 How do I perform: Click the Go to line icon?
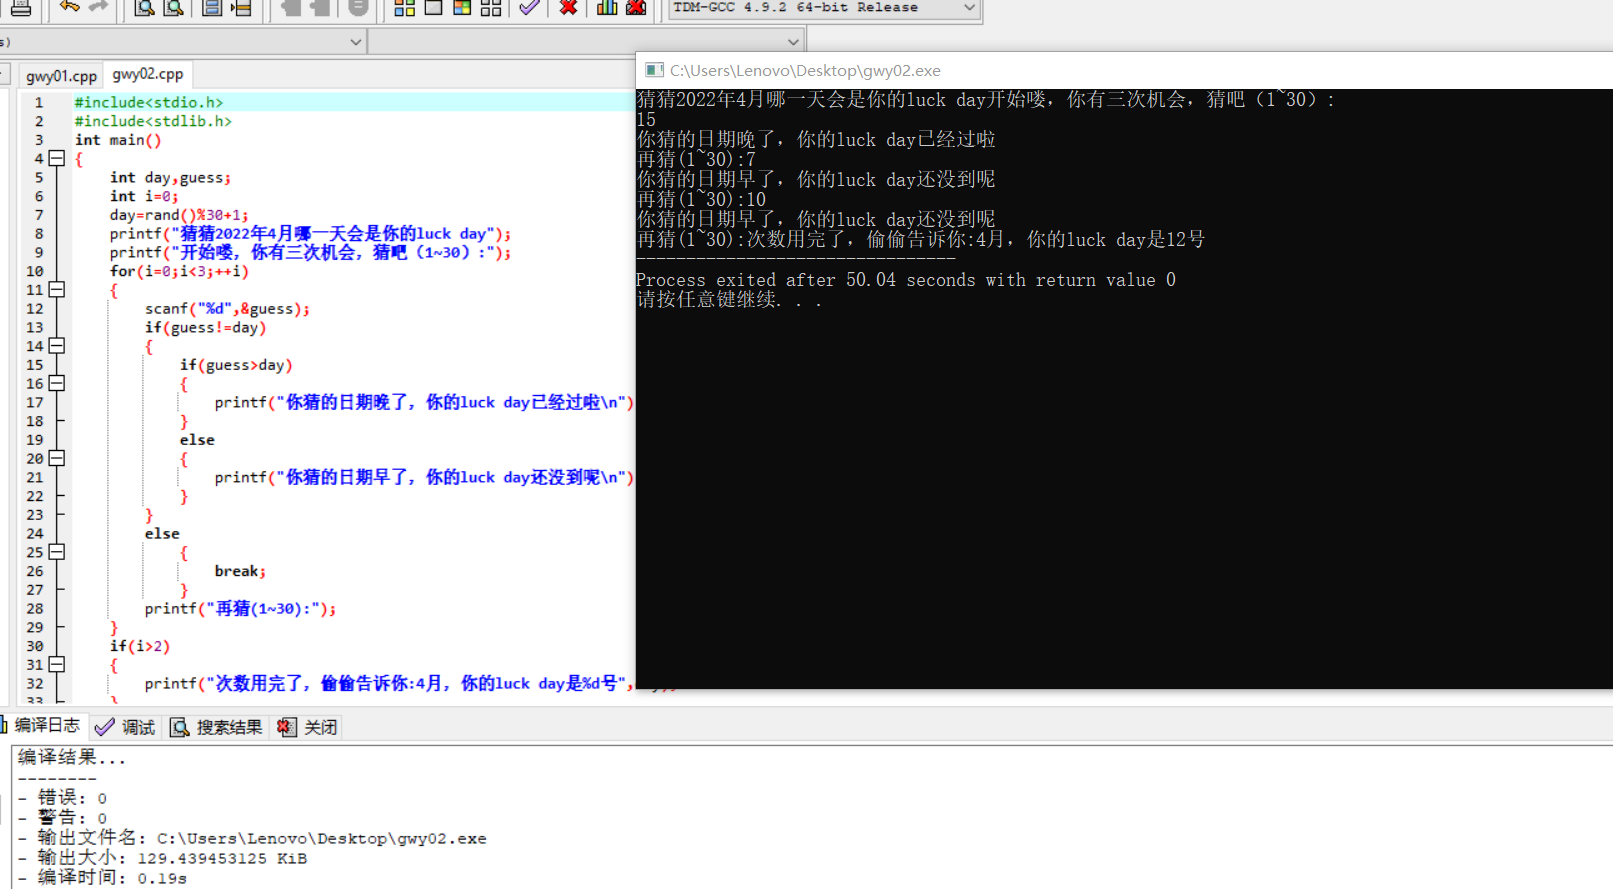pyautogui.click(x=241, y=8)
